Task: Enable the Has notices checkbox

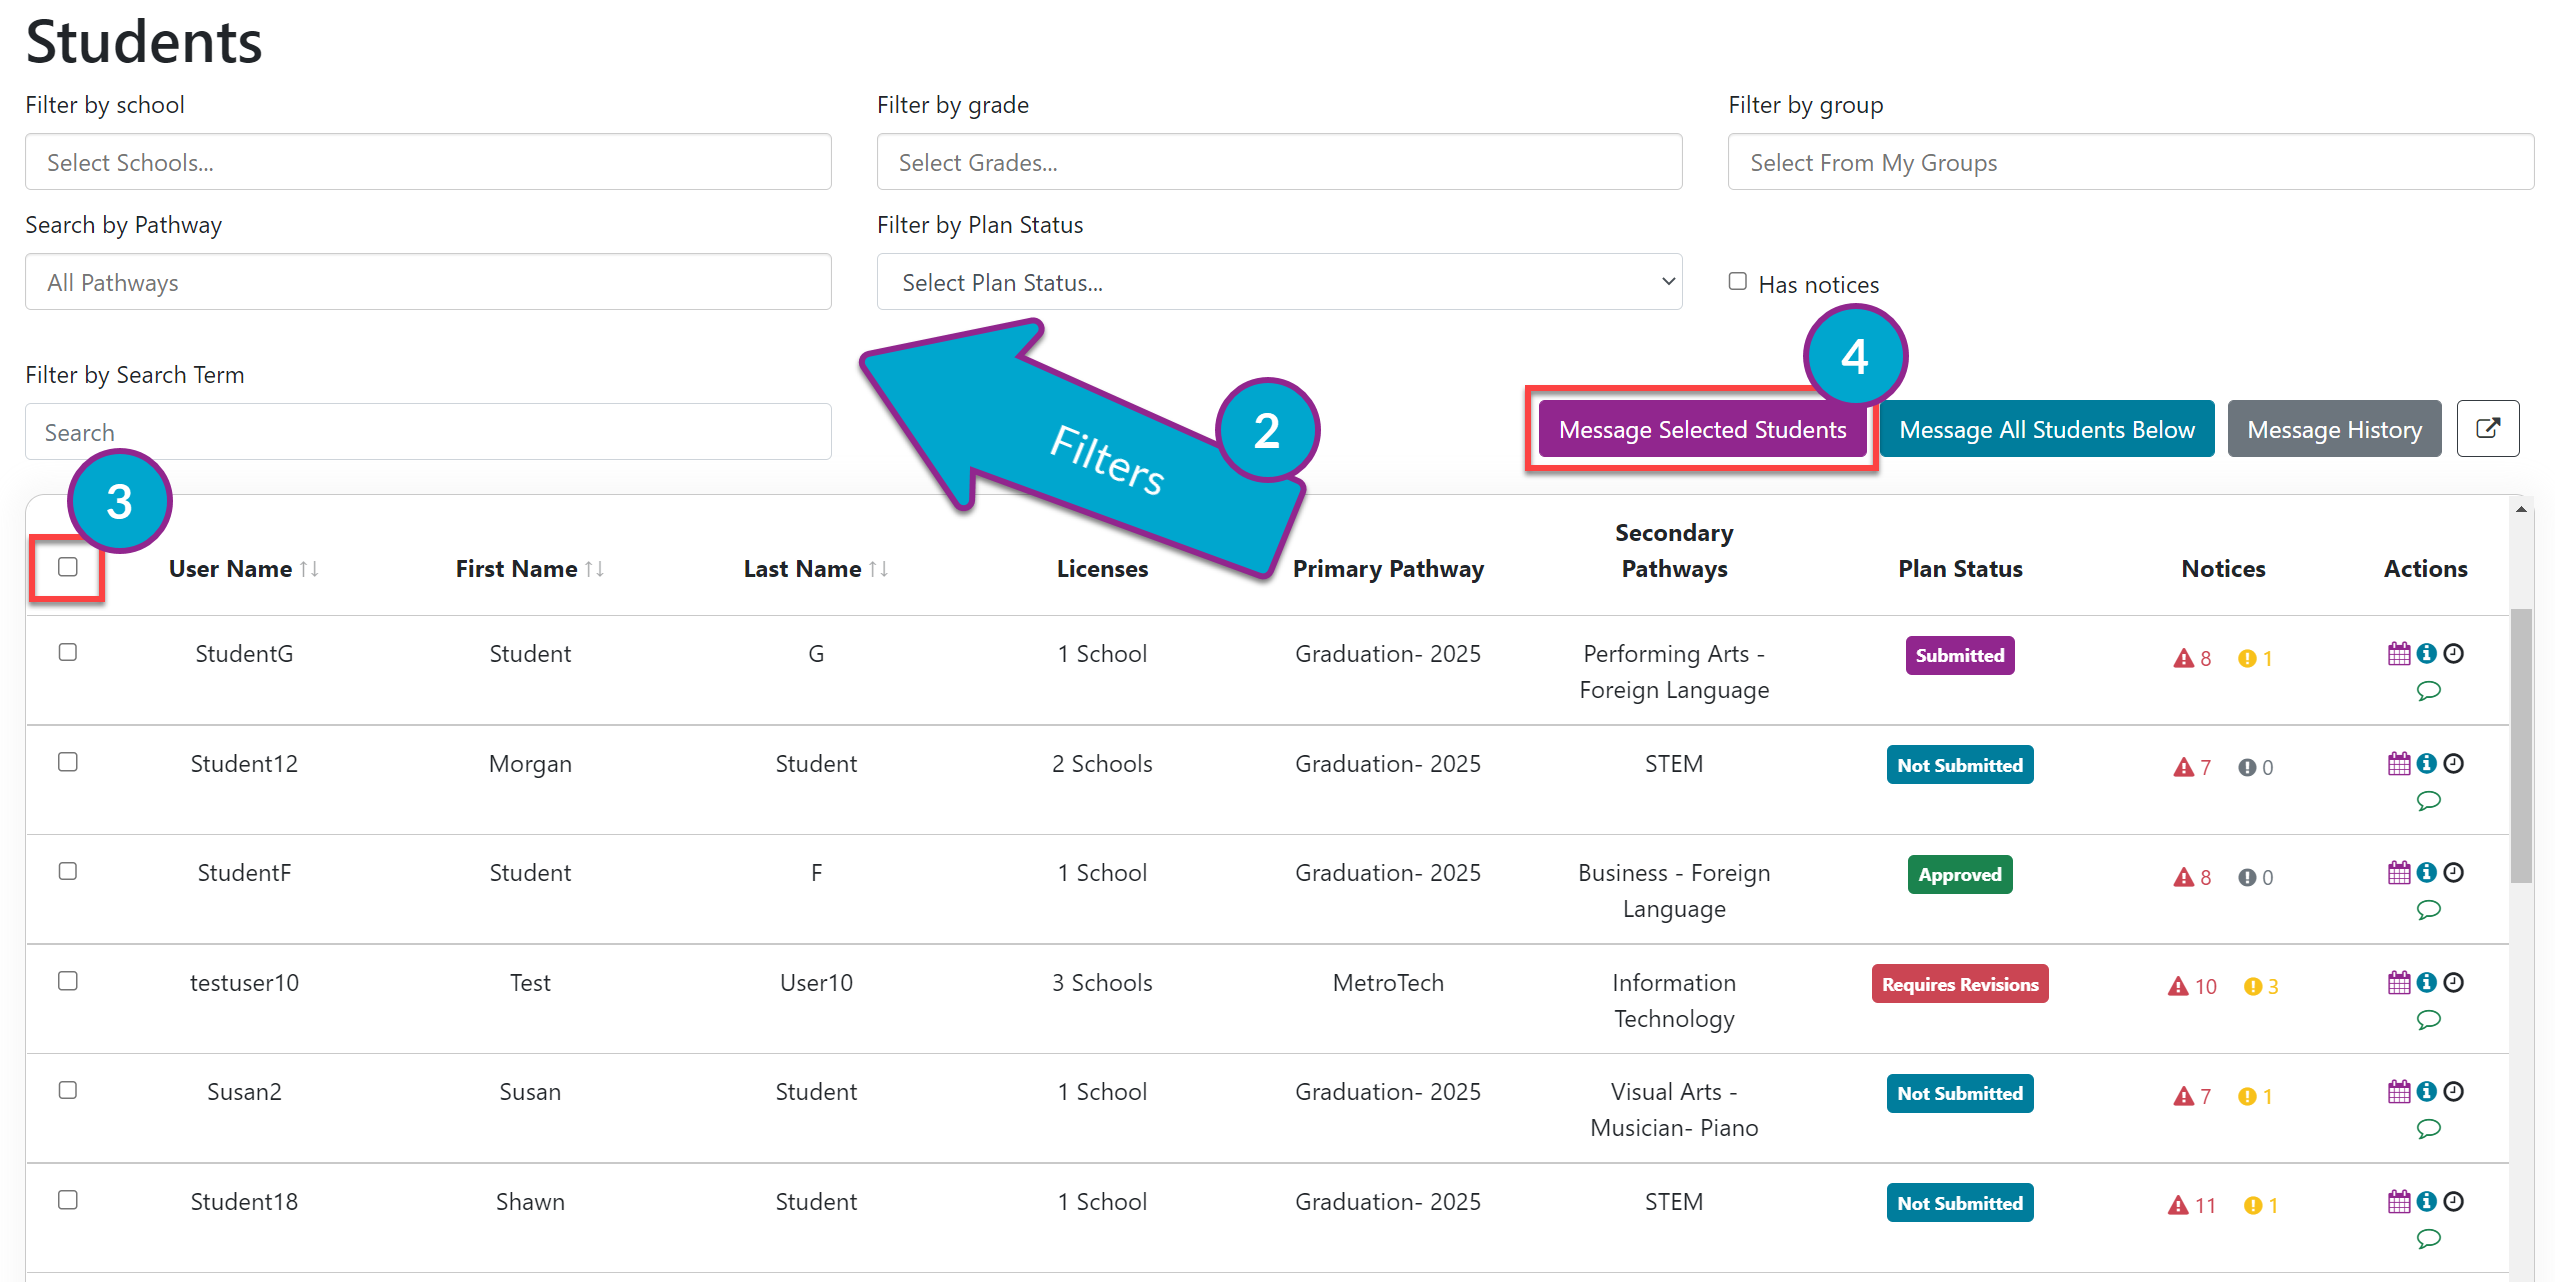Action: pyautogui.click(x=1738, y=282)
